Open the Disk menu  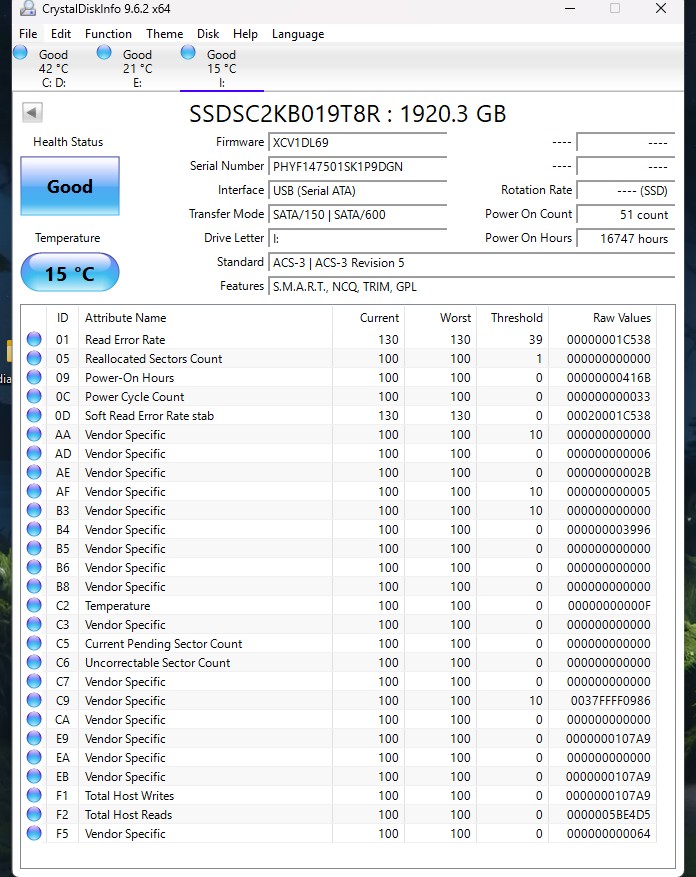click(x=208, y=34)
